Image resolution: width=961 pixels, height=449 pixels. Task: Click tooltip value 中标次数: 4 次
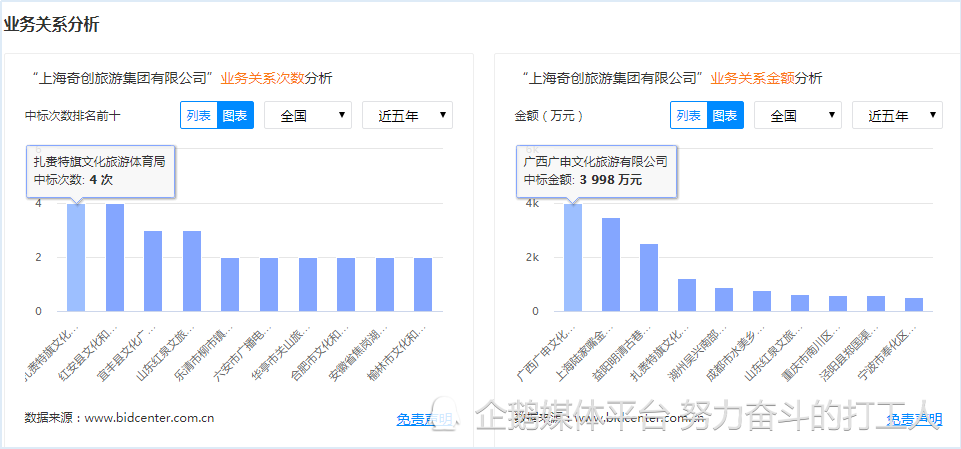[73, 180]
